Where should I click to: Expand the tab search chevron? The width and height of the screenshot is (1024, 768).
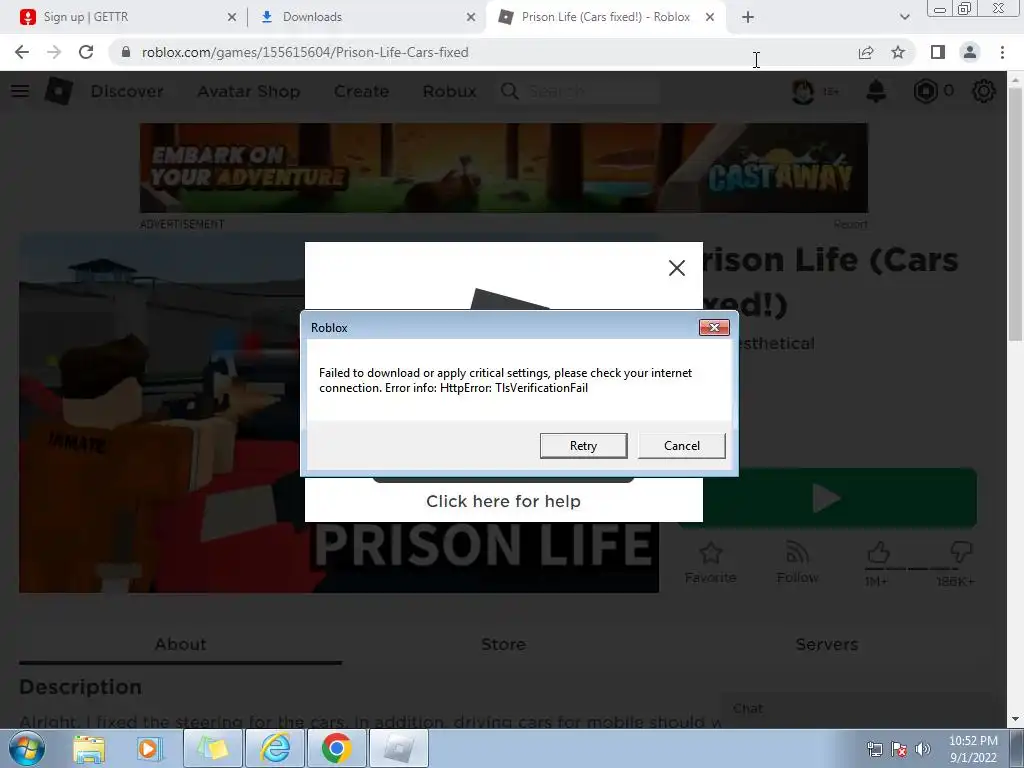click(904, 18)
